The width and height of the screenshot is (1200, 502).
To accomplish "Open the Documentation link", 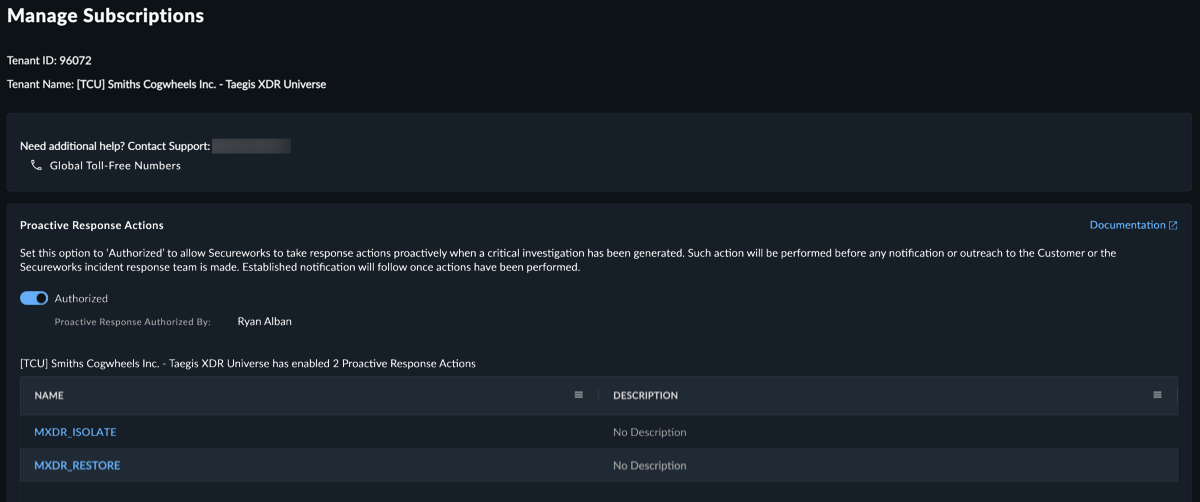I will [x=1127, y=225].
